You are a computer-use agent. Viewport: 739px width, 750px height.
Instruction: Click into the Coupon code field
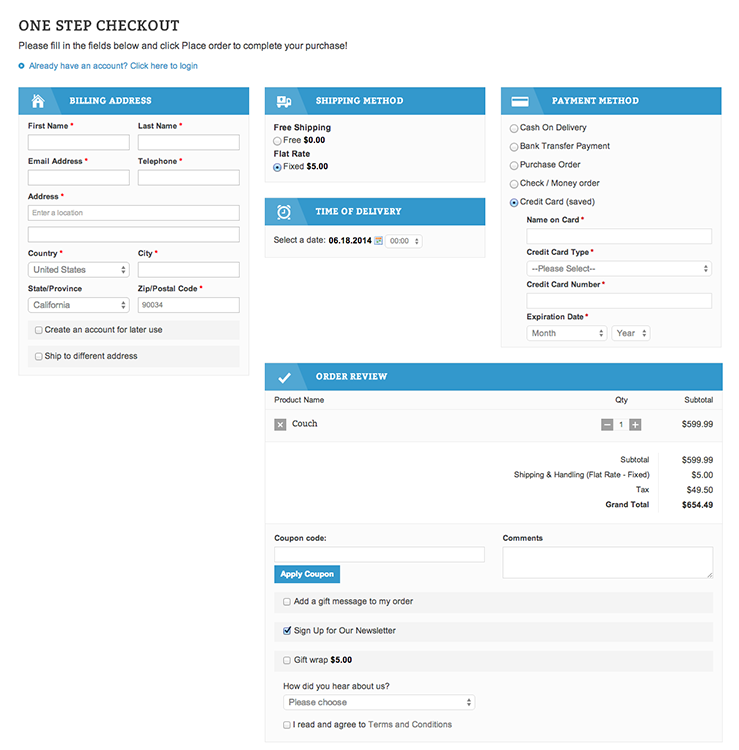tap(379, 554)
